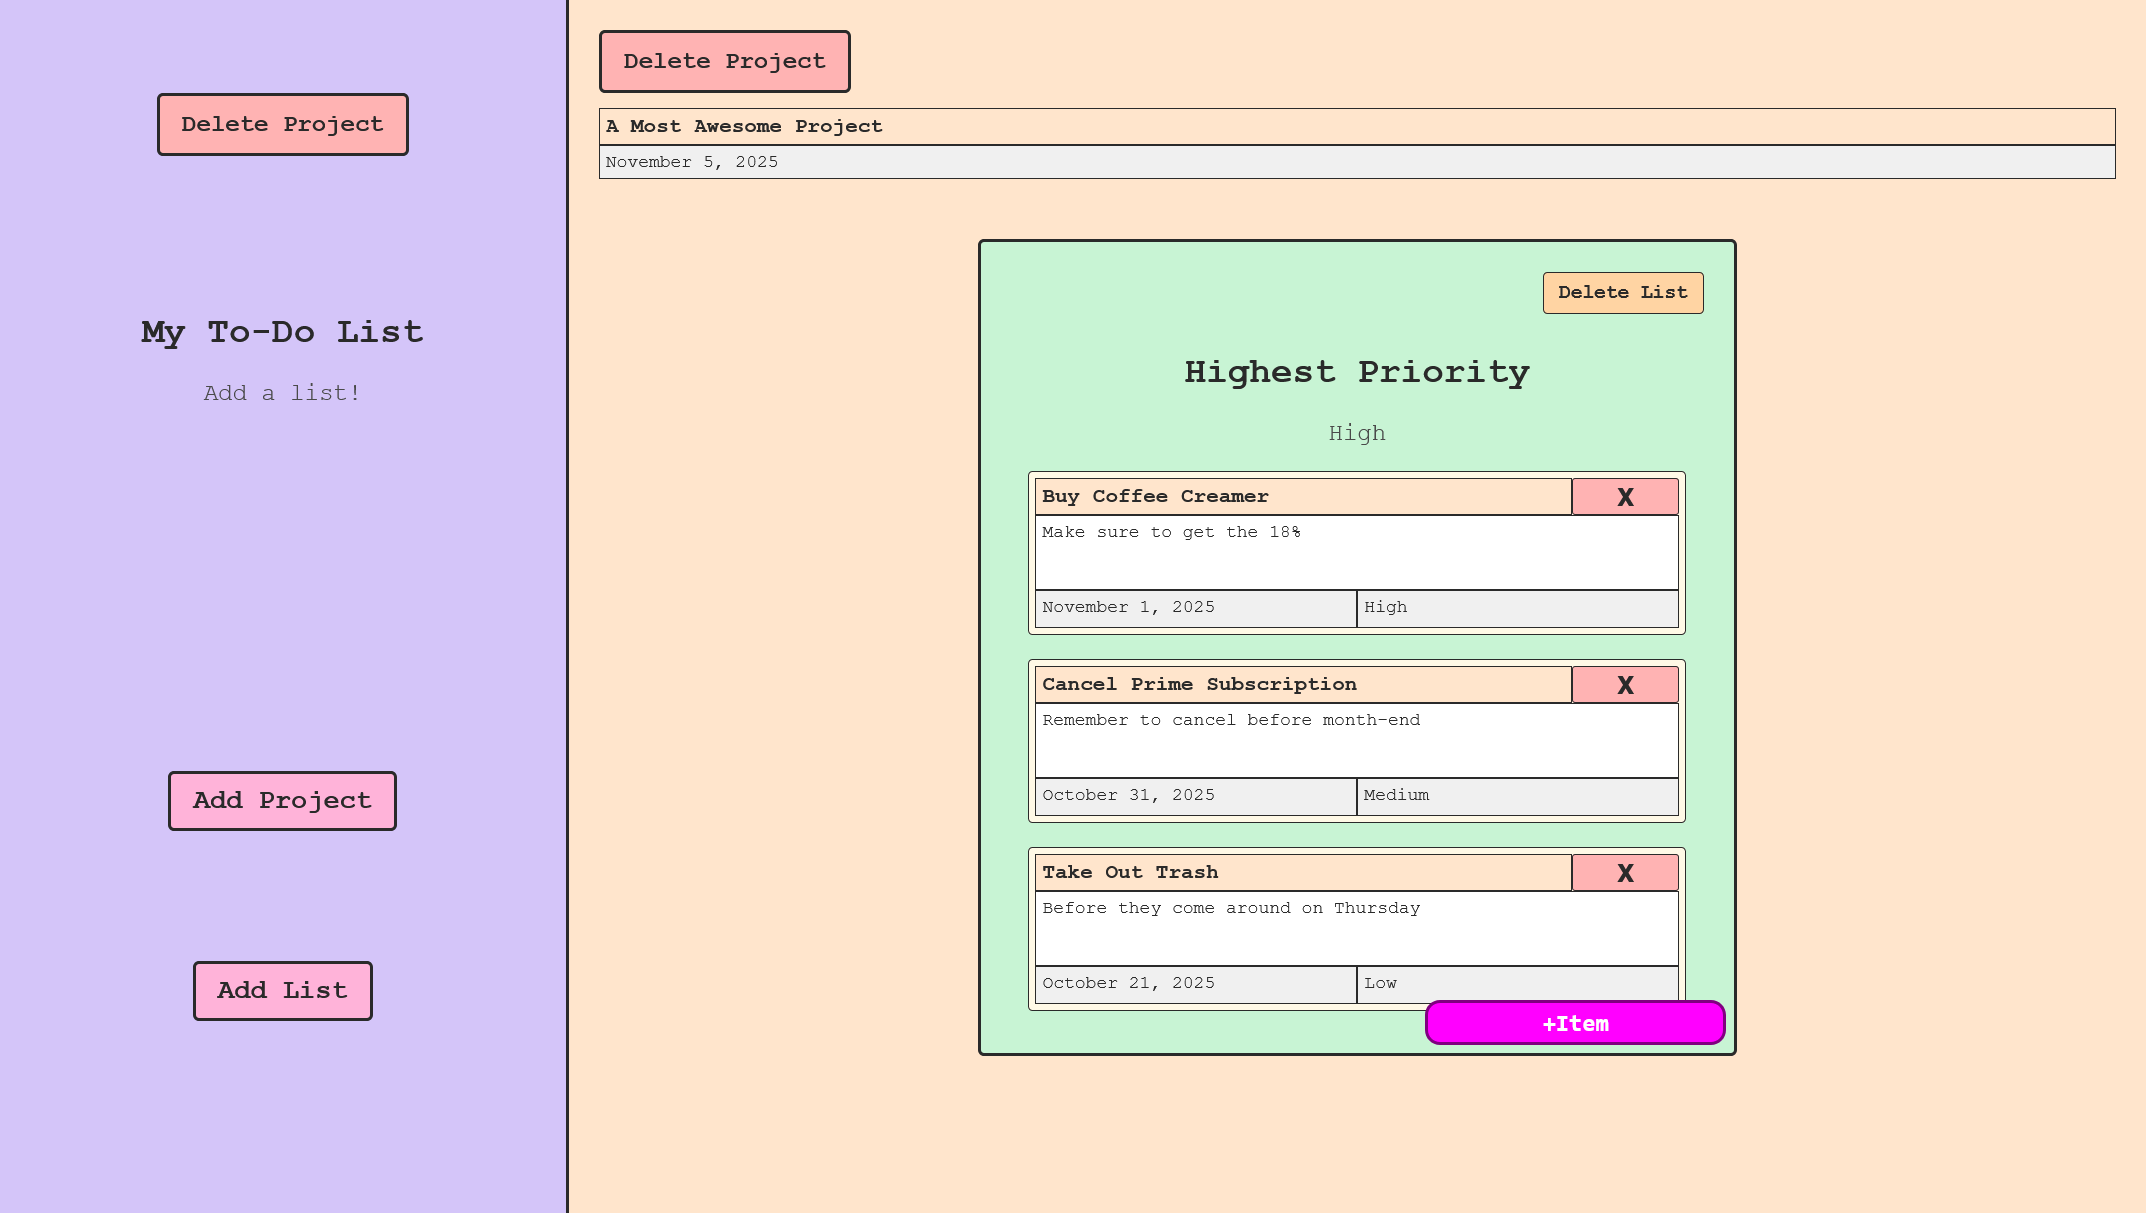Delete the Buy Coffee Creamer item

tap(1624, 497)
